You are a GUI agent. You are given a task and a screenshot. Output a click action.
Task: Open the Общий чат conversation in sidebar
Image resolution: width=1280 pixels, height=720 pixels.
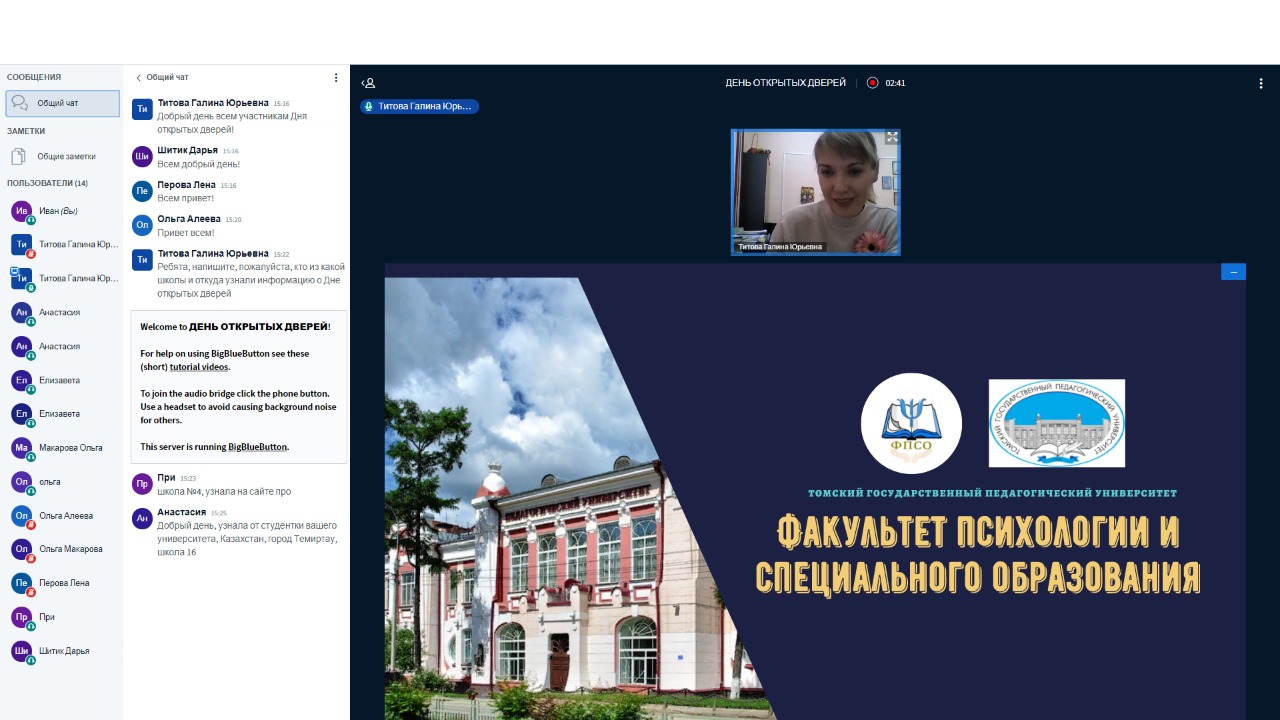pos(62,103)
